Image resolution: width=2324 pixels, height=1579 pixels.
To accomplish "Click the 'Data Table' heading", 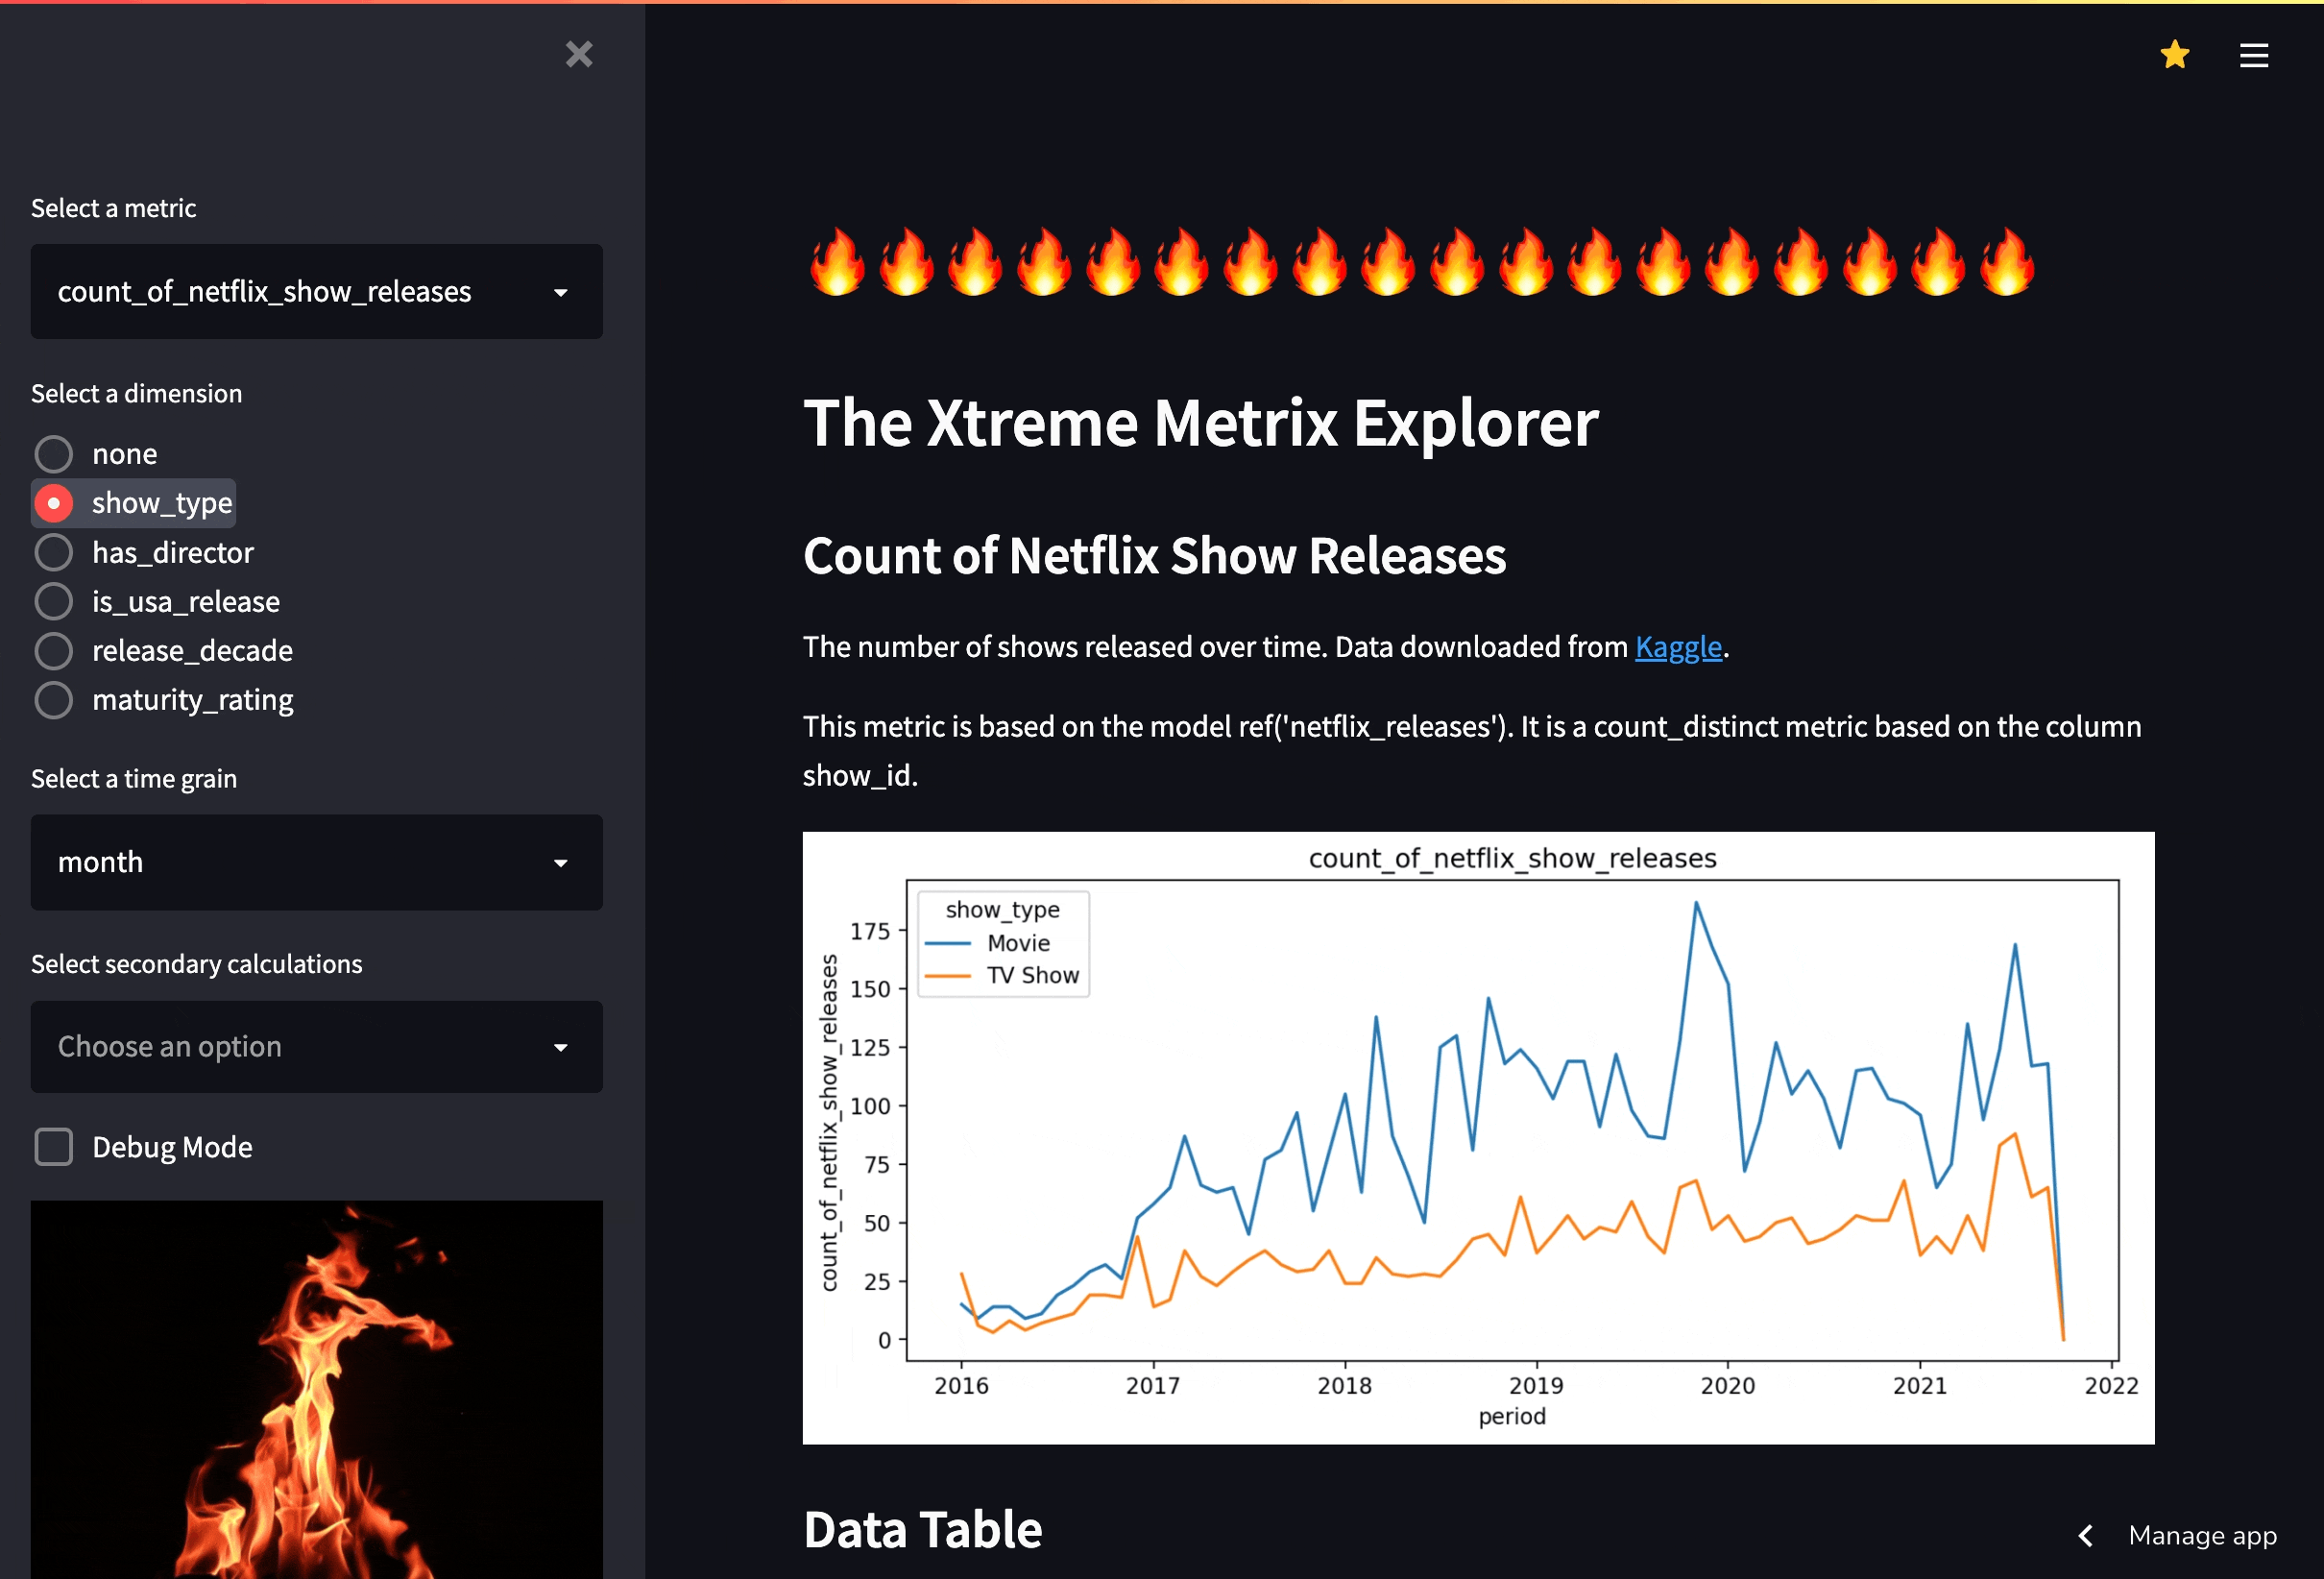I will pos(922,1530).
